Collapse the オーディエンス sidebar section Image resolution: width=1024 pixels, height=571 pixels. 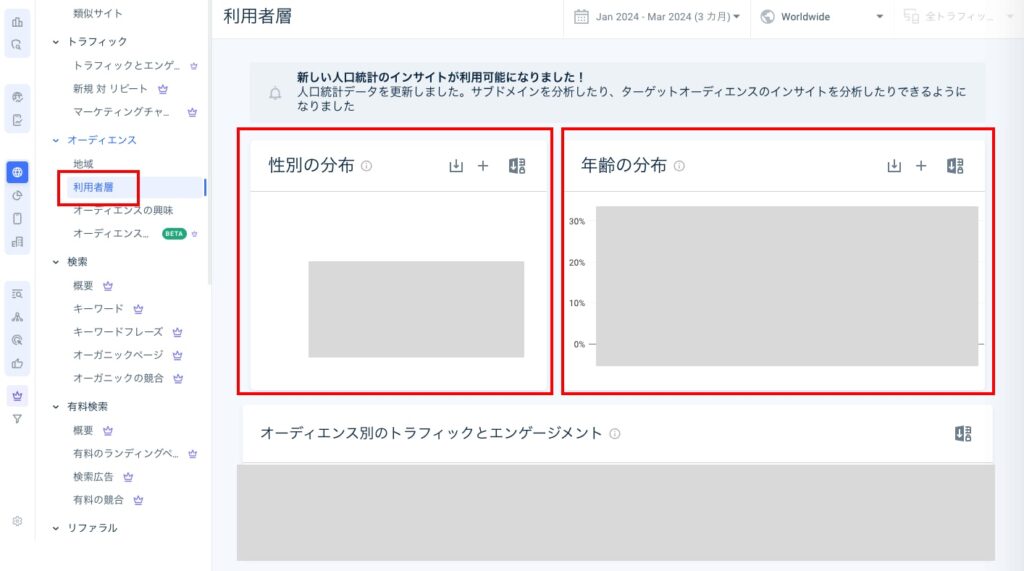pos(56,140)
